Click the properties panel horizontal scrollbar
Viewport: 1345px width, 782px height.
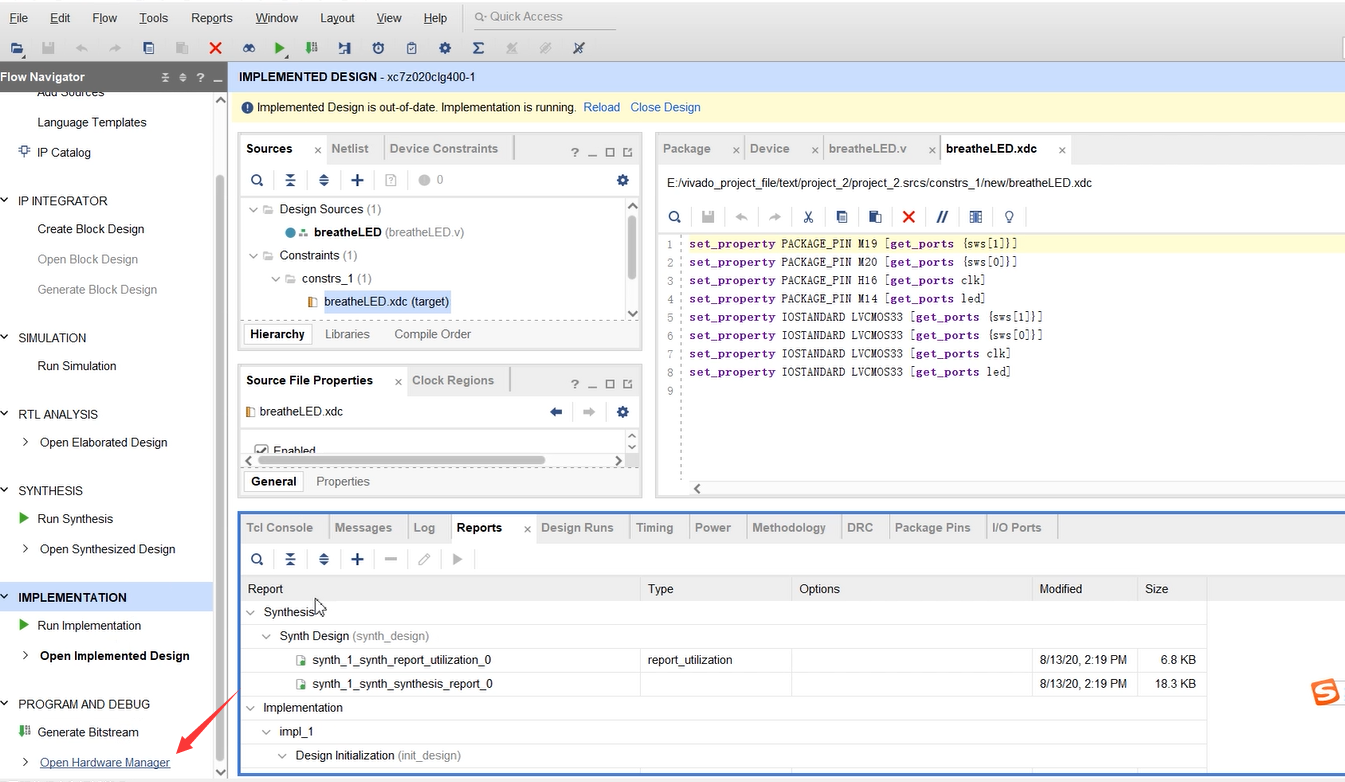pyautogui.click(x=402, y=460)
